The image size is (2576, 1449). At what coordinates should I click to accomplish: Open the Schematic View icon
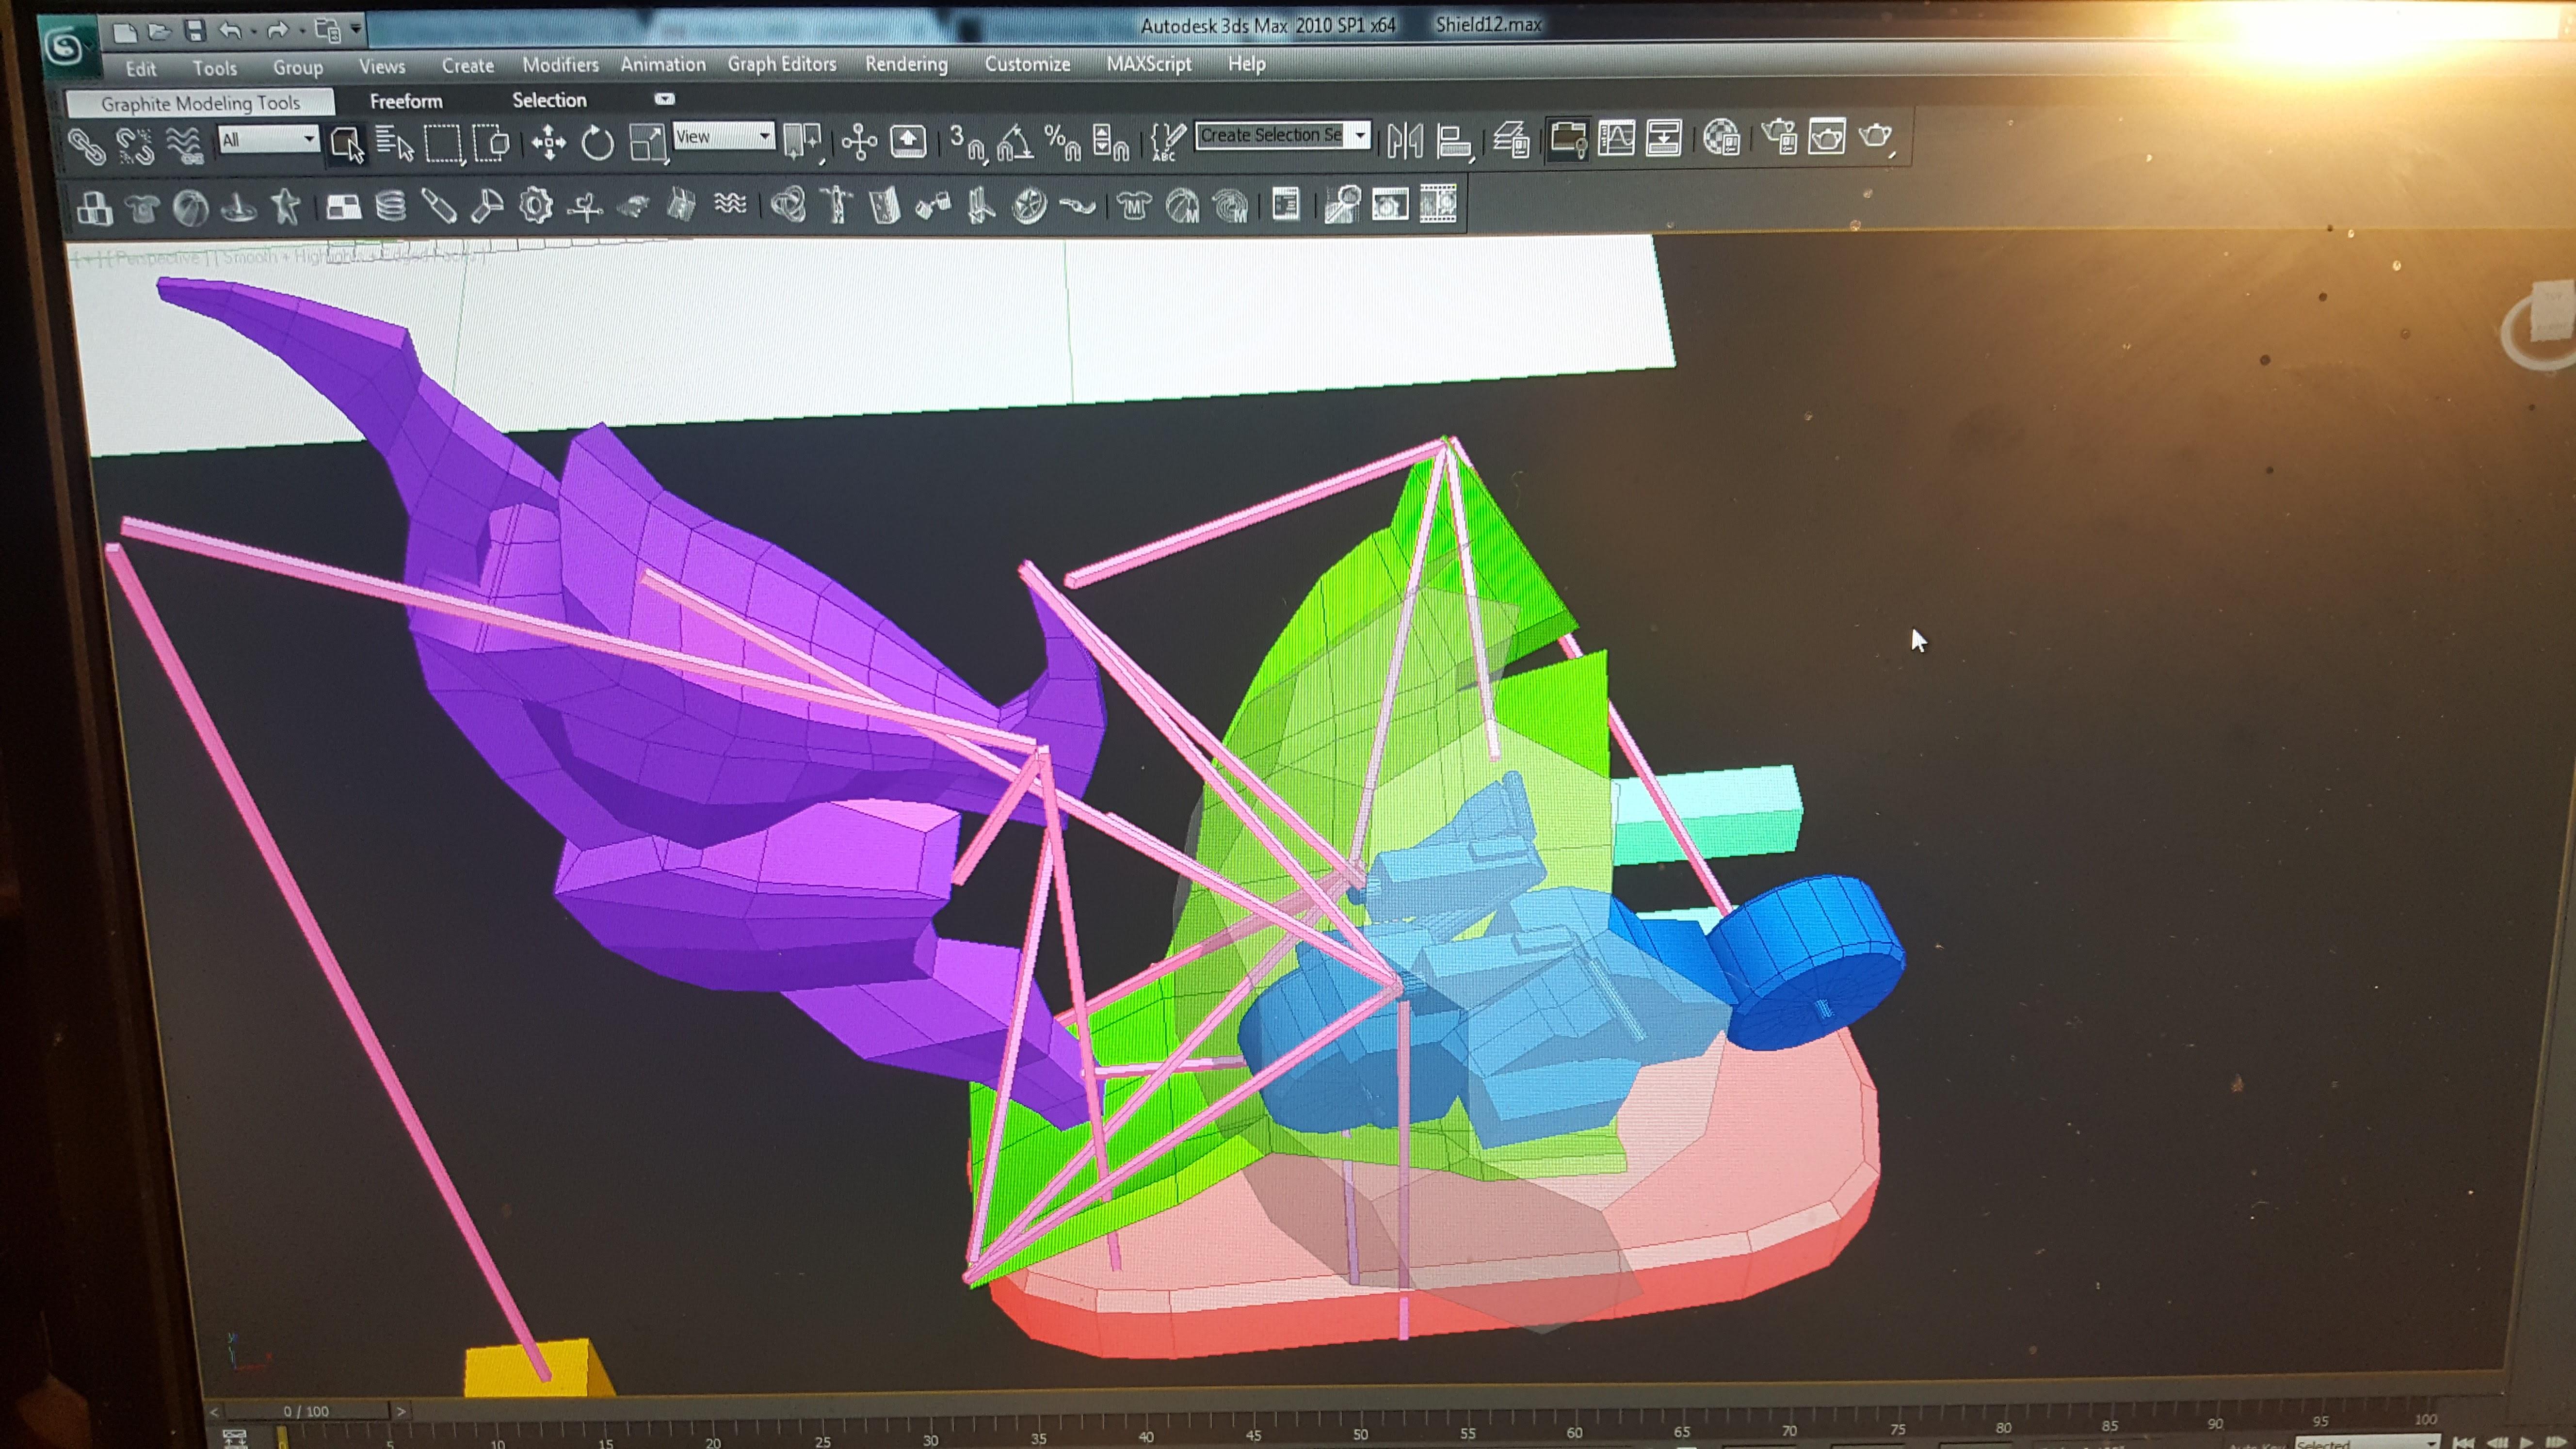pos(1664,138)
